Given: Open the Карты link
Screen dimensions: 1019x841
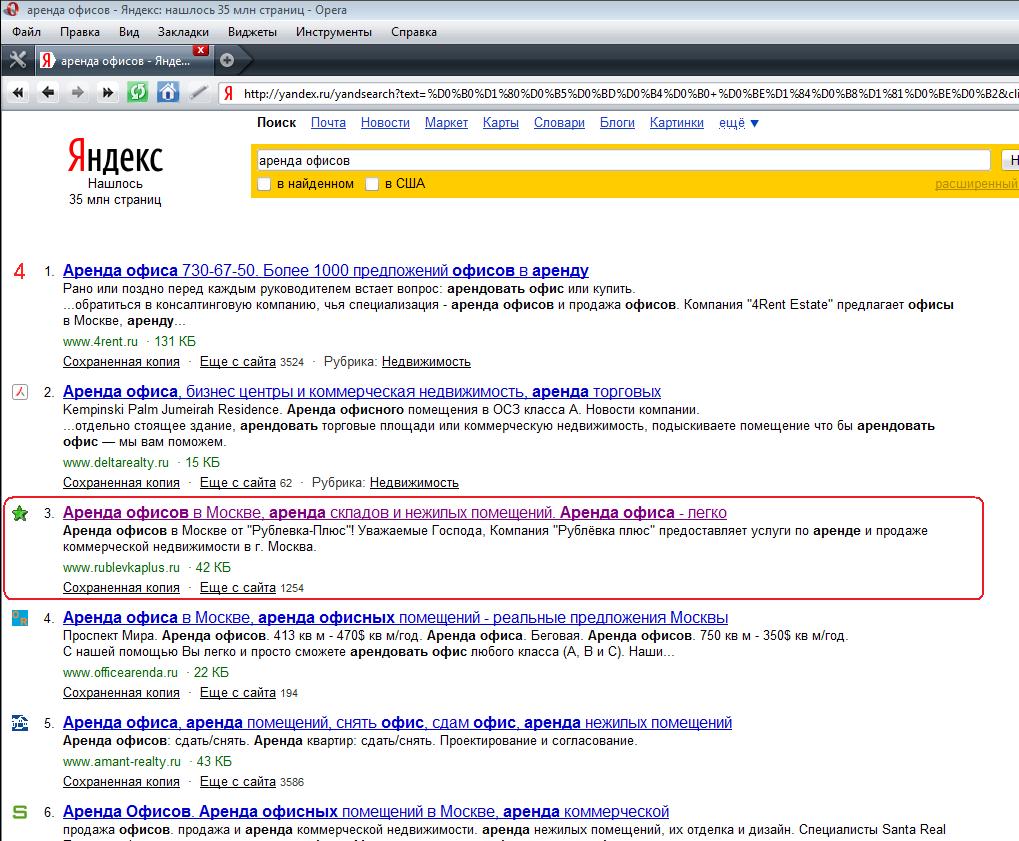Looking at the screenshot, I should coord(500,122).
